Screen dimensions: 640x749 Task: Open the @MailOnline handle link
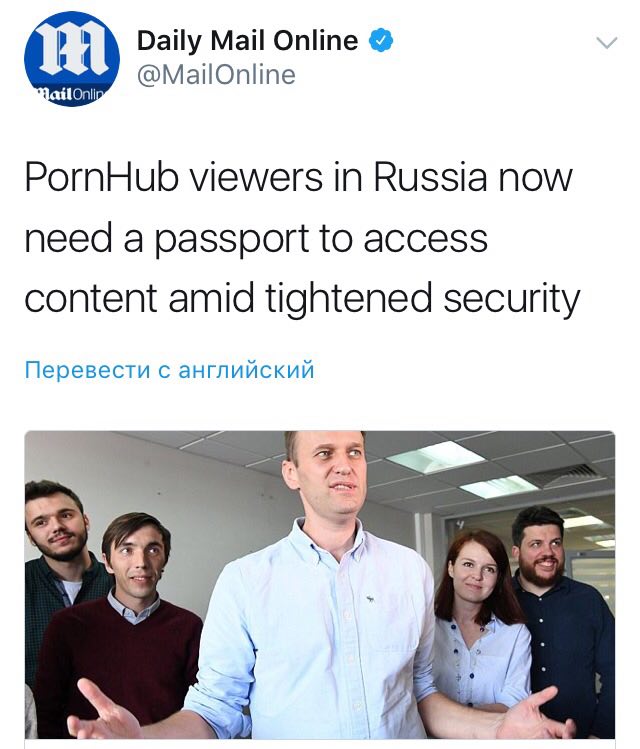[x=216, y=75]
